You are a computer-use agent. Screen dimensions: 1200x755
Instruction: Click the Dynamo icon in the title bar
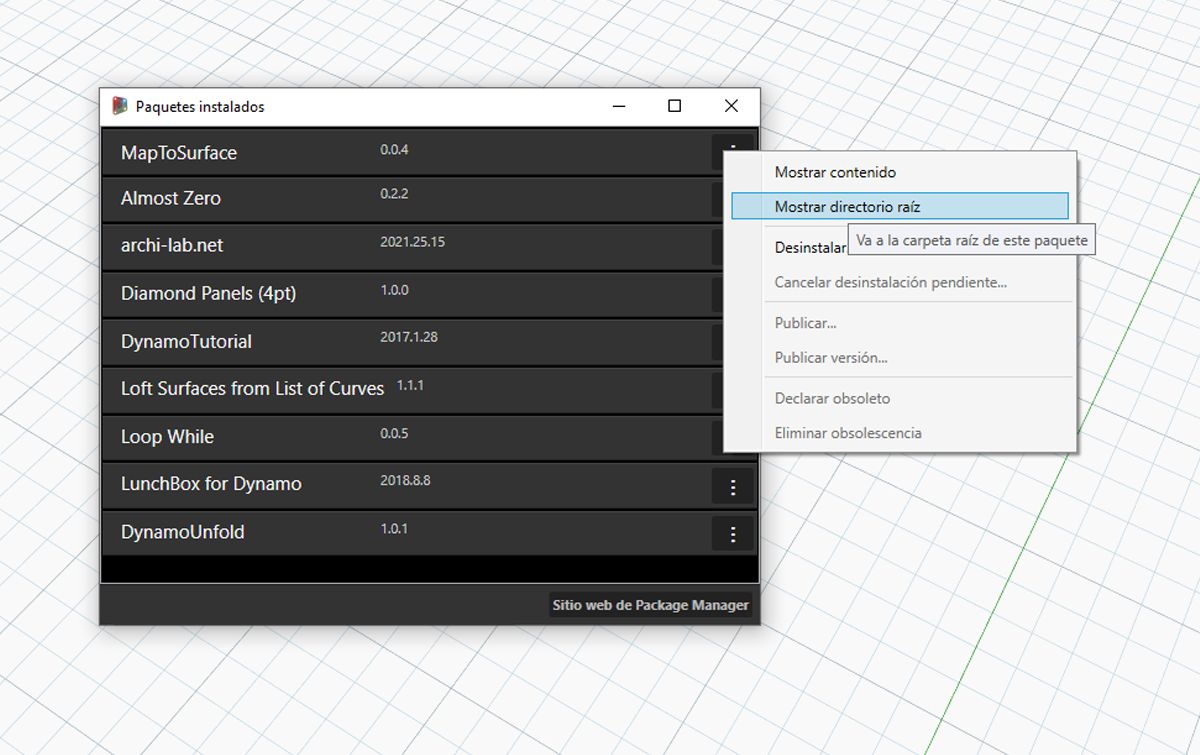point(120,106)
